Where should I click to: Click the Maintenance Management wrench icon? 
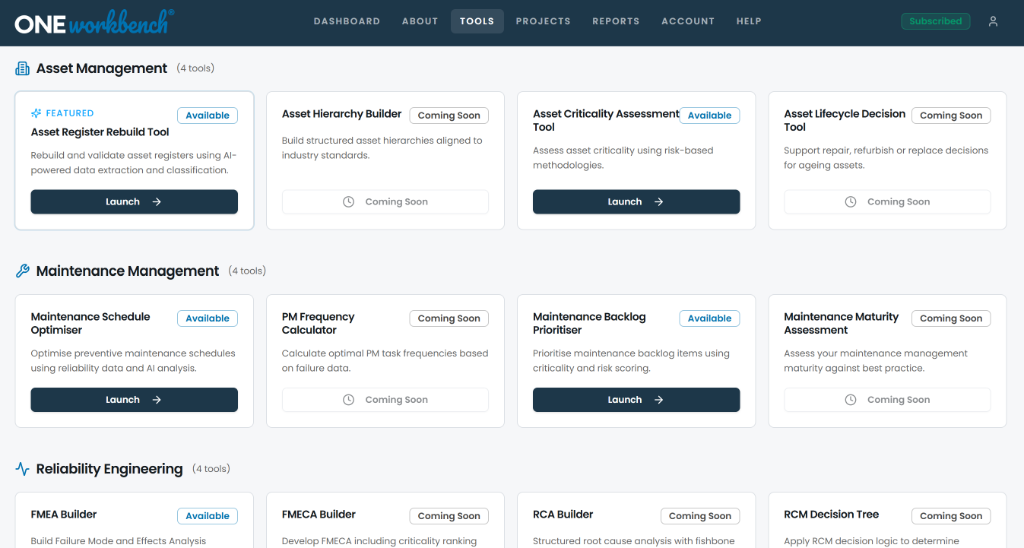tap(23, 271)
